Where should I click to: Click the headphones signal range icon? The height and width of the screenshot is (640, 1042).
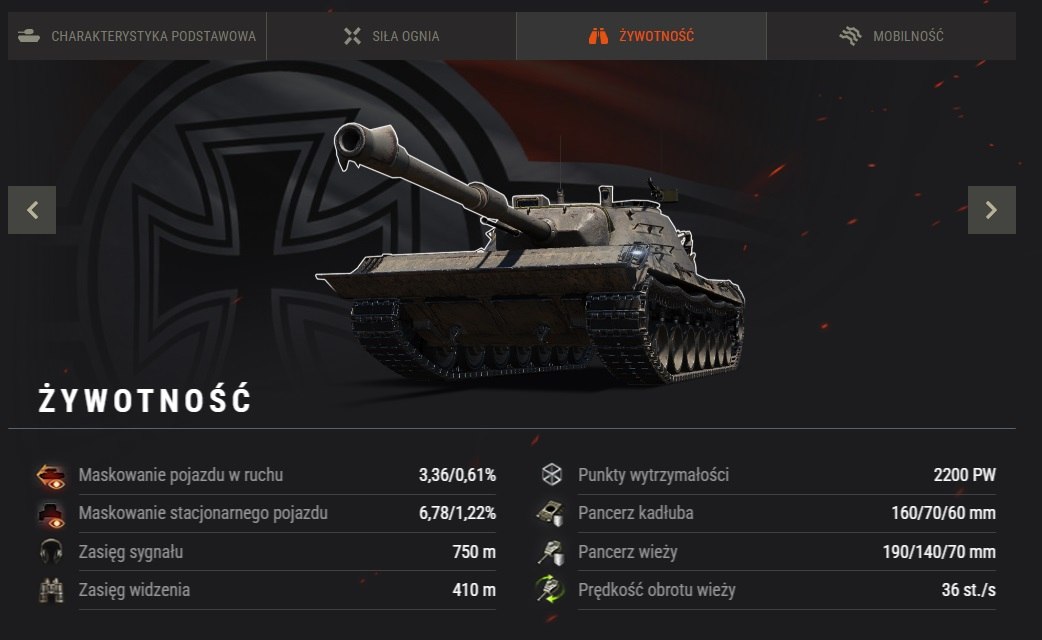tap(51, 552)
